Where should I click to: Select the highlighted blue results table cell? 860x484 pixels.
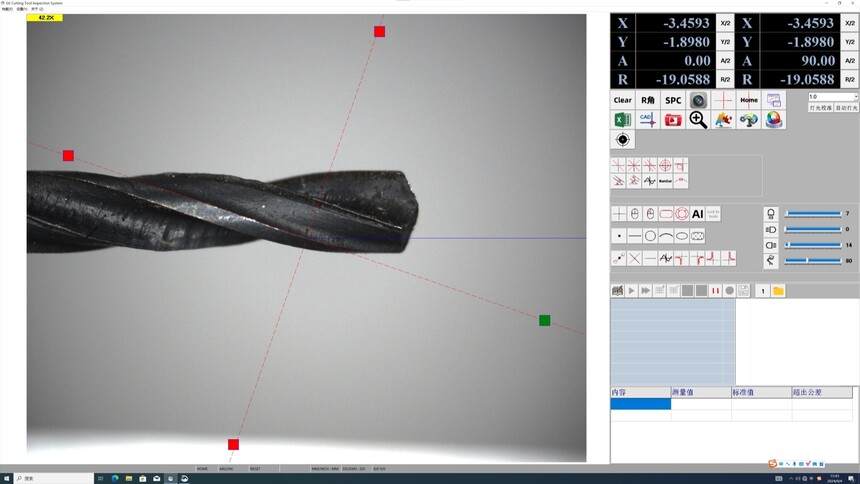pyautogui.click(x=641, y=404)
